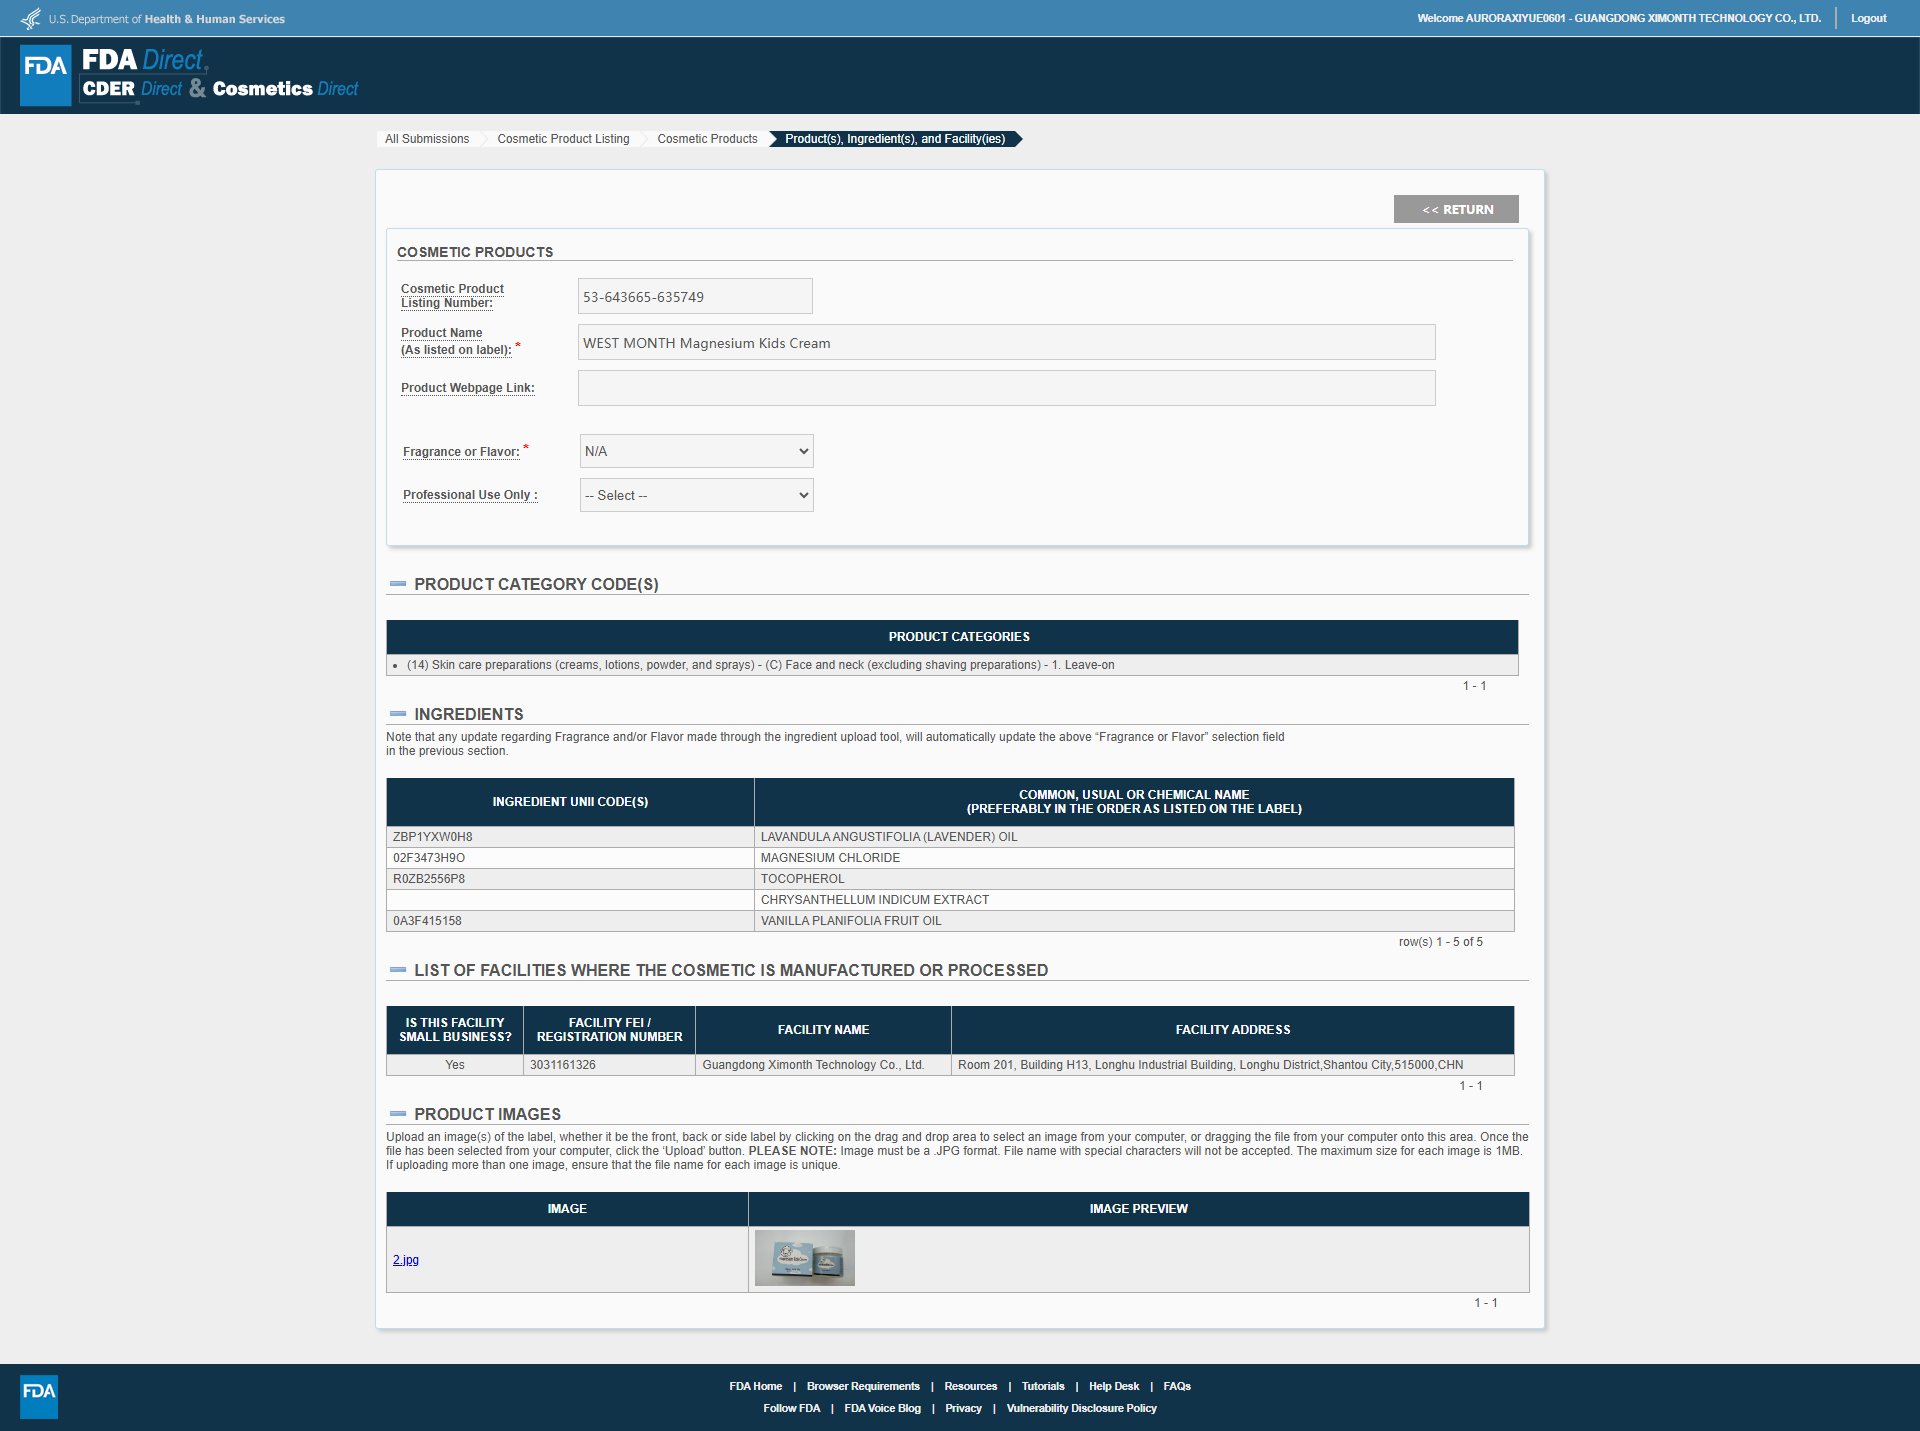Open the 2.jpg image link
The width and height of the screenshot is (1920, 1431).
click(405, 1260)
